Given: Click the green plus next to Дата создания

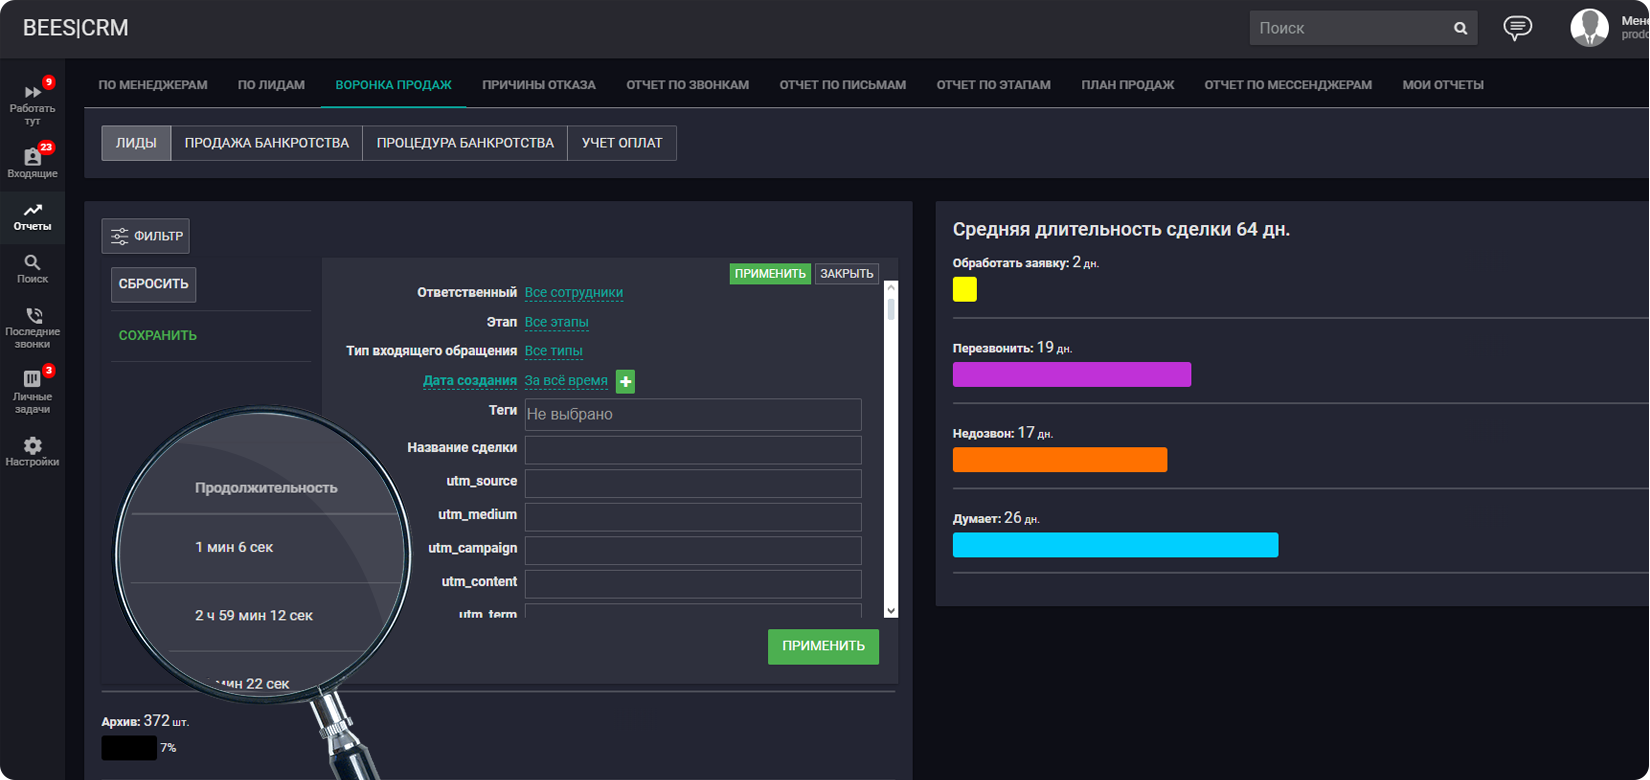Looking at the screenshot, I should 625,381.
